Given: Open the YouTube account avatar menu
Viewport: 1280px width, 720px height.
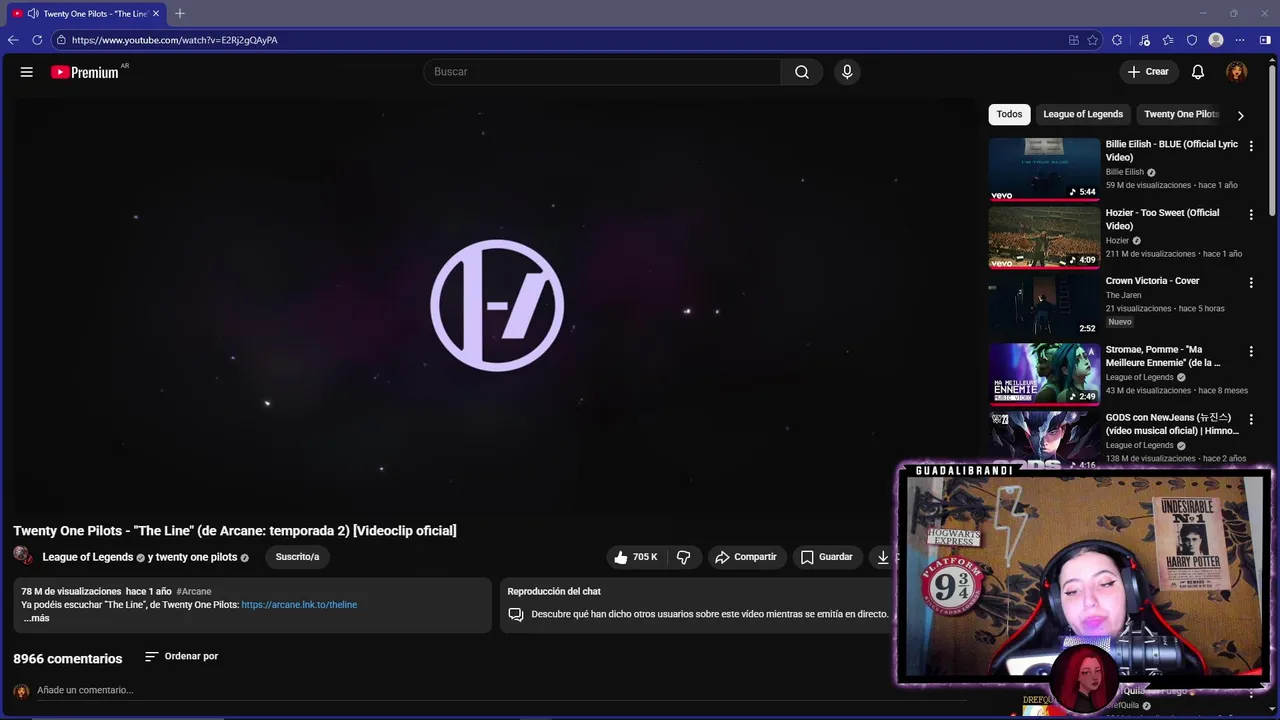Looking at the screenshot, I should pyautogui.click(x=1237, y=72).
